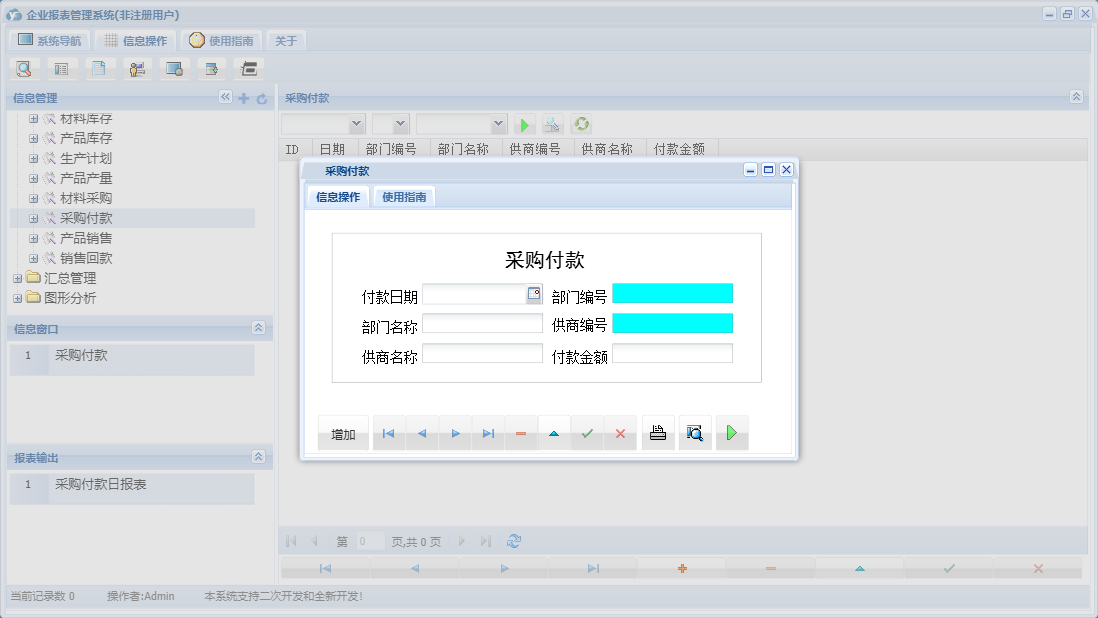Click the print icon in the 采购付款 dialog
This screenshot has width=1098, height=618.
(658, 432)
